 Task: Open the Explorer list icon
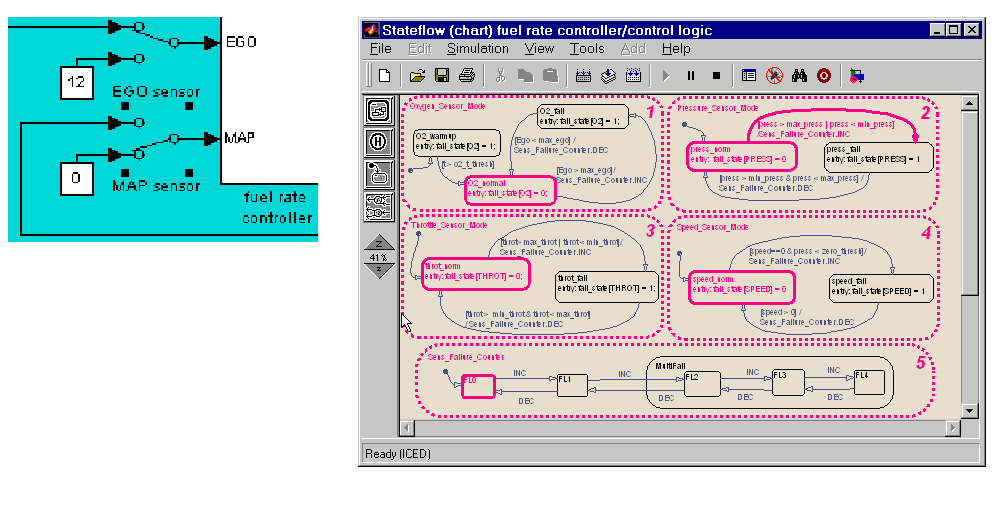tap(749, 76)
